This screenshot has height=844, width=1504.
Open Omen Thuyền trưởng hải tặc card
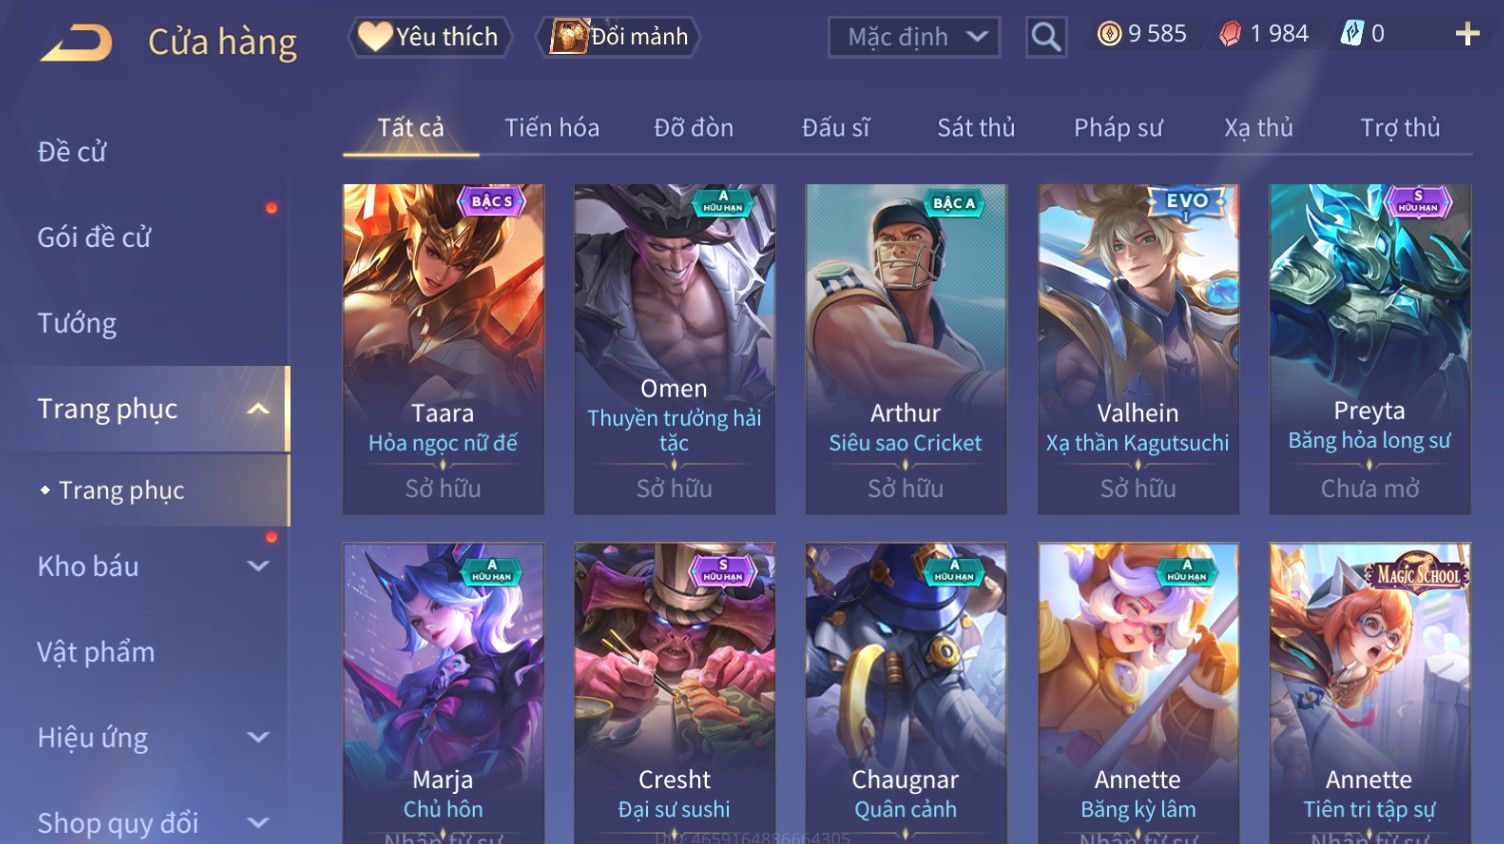click(x=674, y=349)
